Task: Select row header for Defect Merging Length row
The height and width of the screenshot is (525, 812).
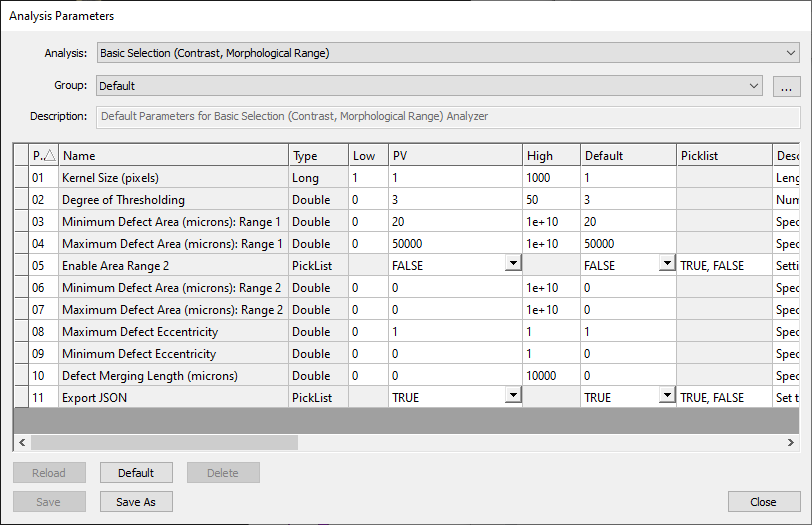Action: (x=21, y=376)
